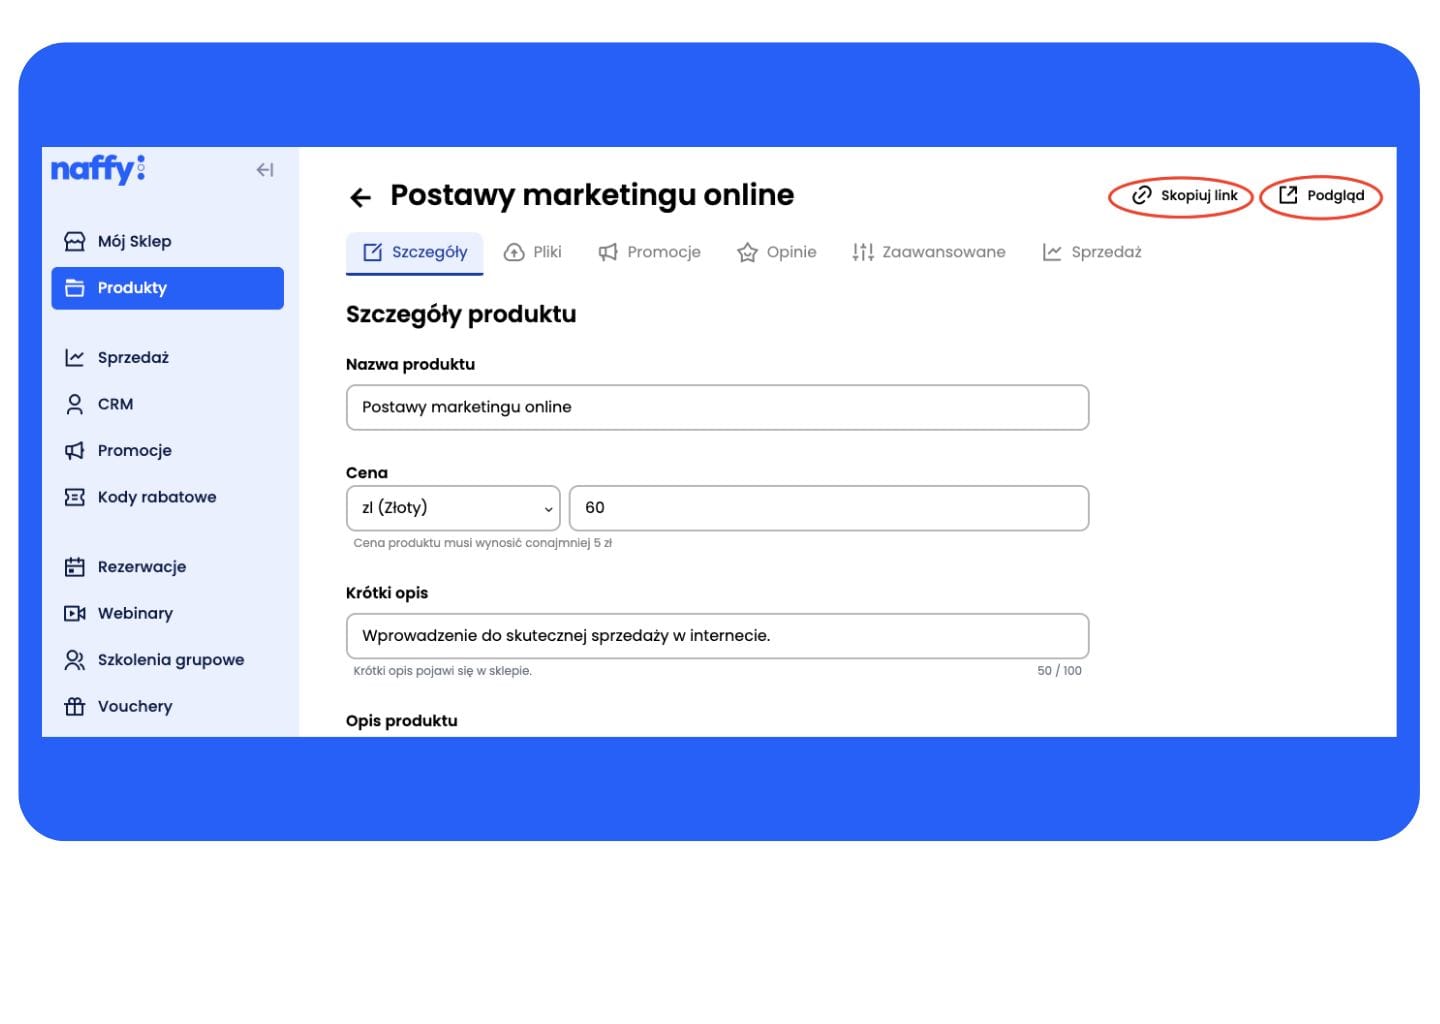Switch to Zaawansowane tab

pyautogui.click(x=929, y=252)
